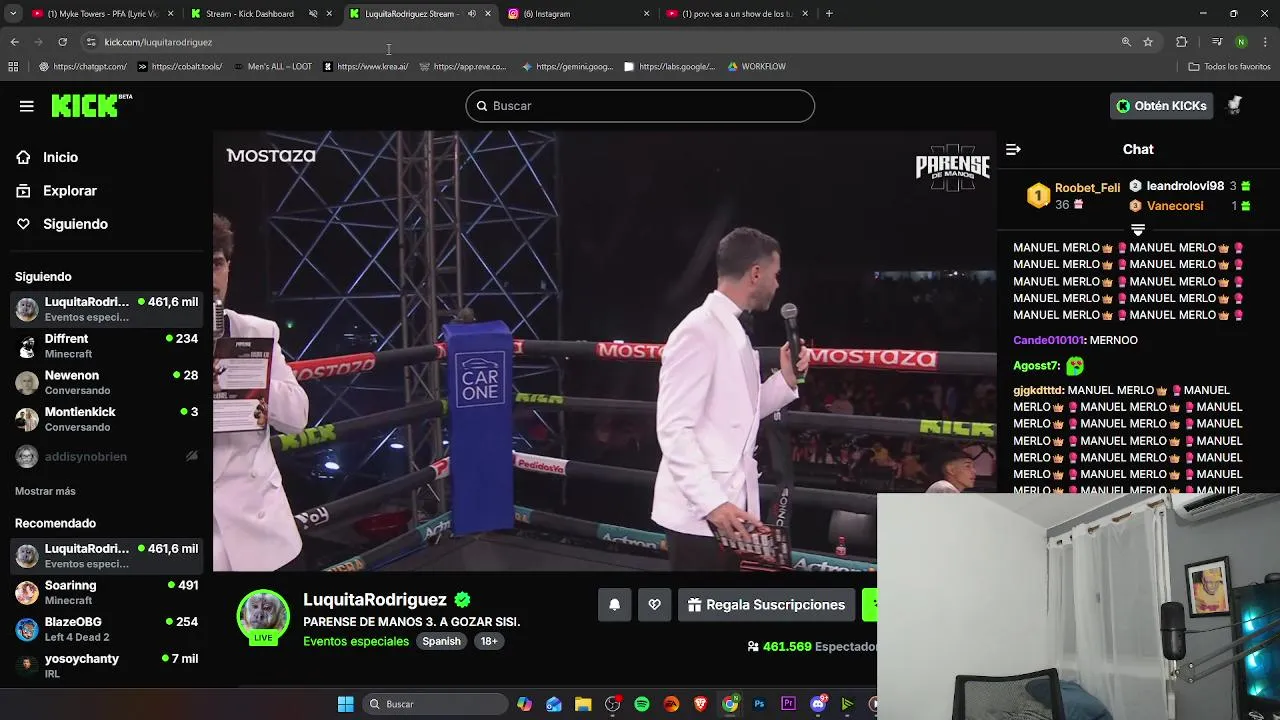Open the Windows Start menu

click(x=345, y=704)
